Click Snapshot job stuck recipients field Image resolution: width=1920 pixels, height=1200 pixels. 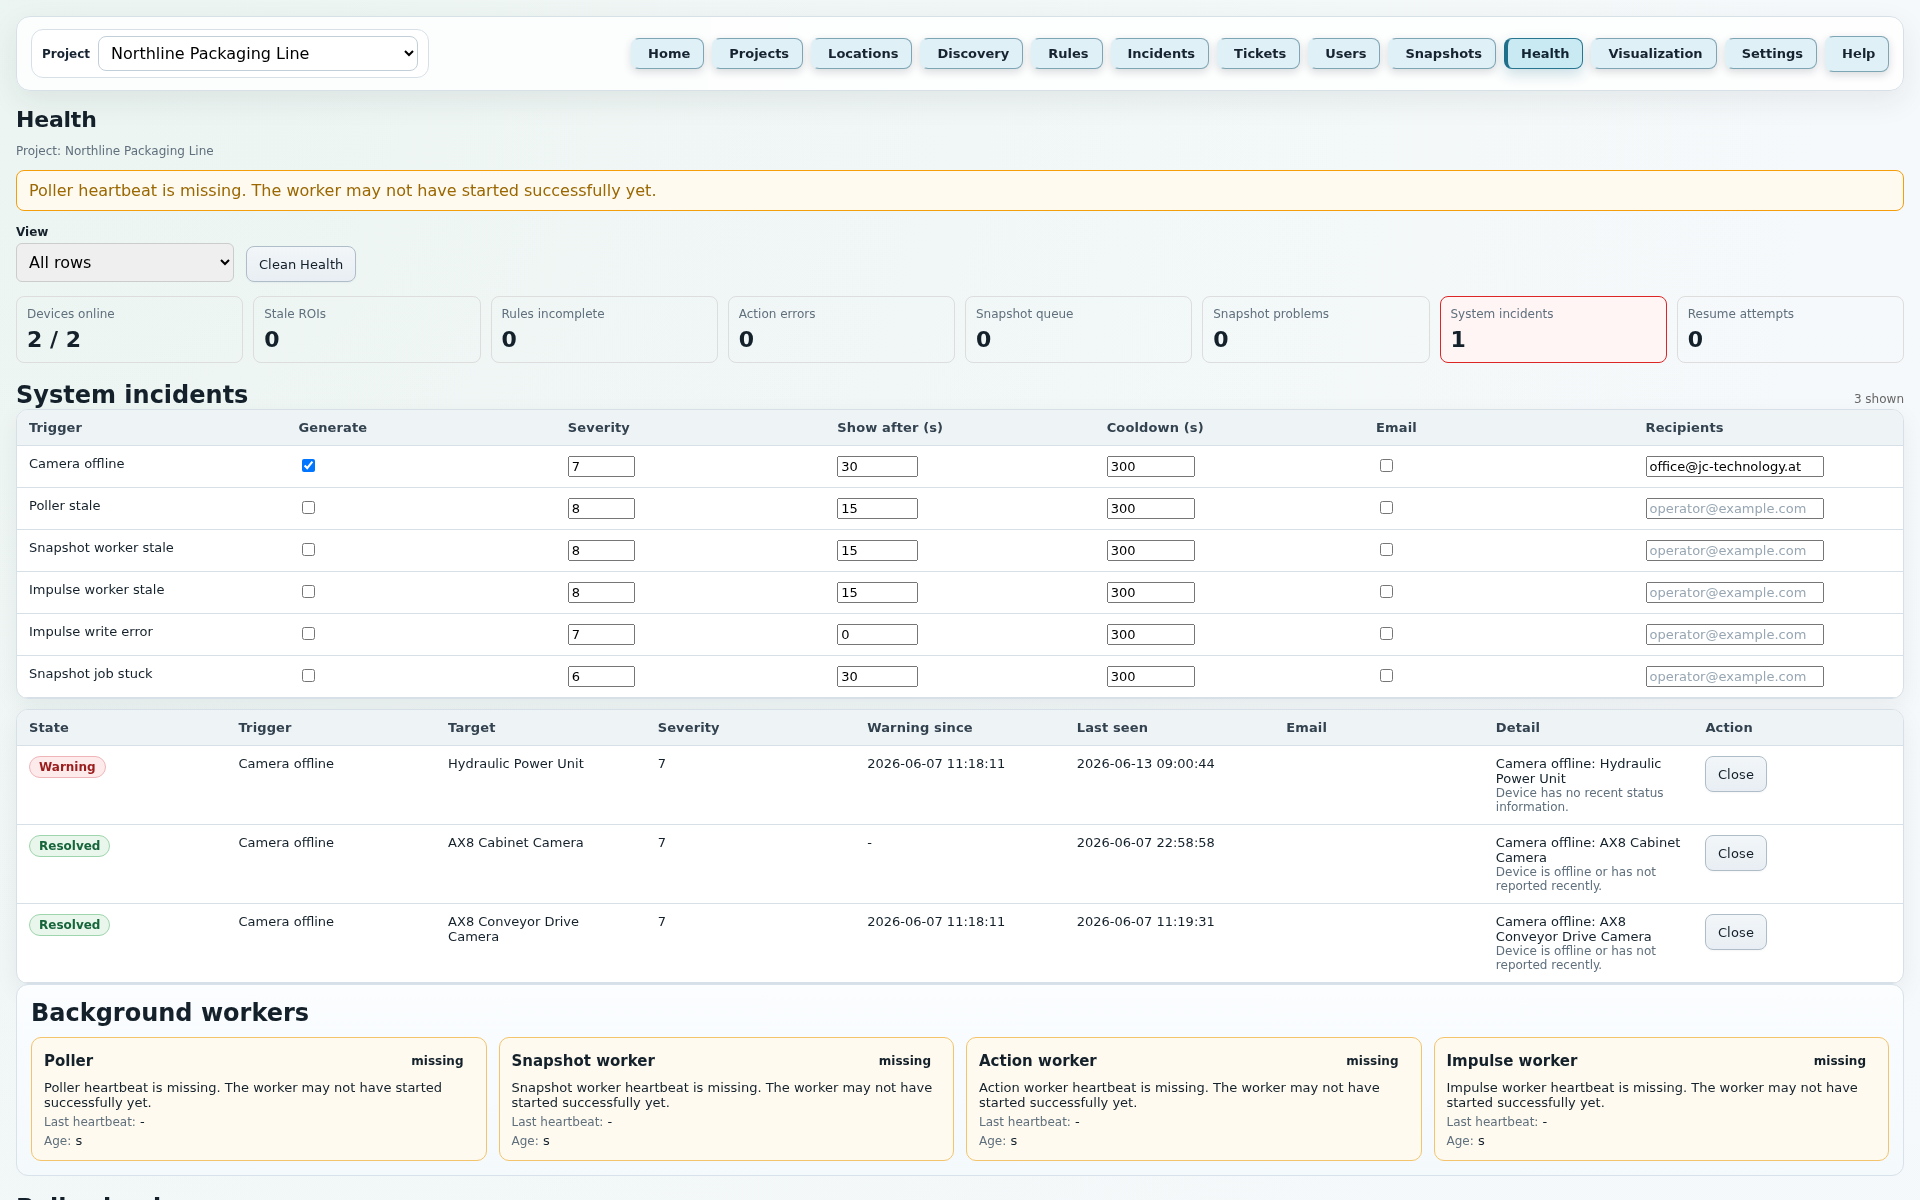click(1734, 676)
